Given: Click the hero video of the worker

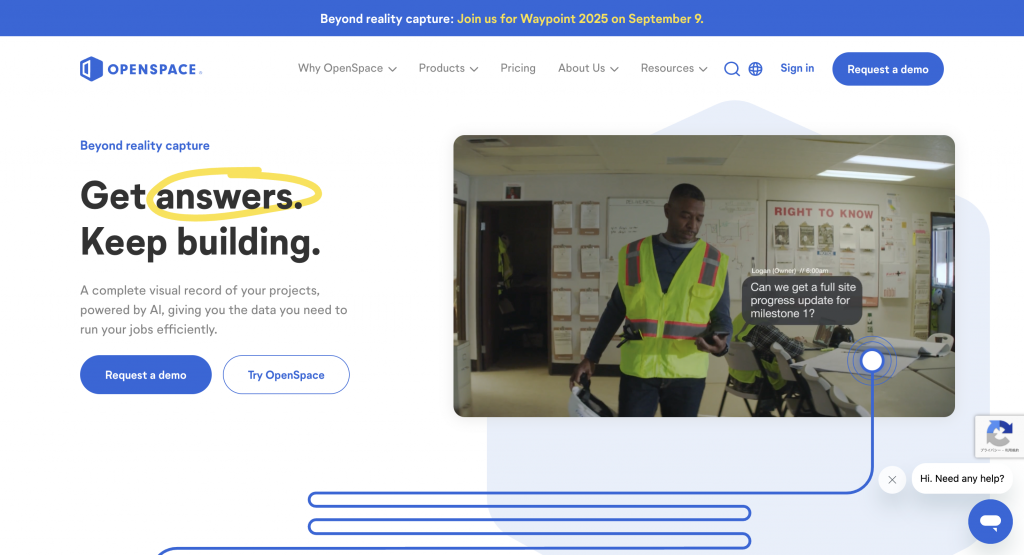Looking at the screenshot, I should [703, 276].
